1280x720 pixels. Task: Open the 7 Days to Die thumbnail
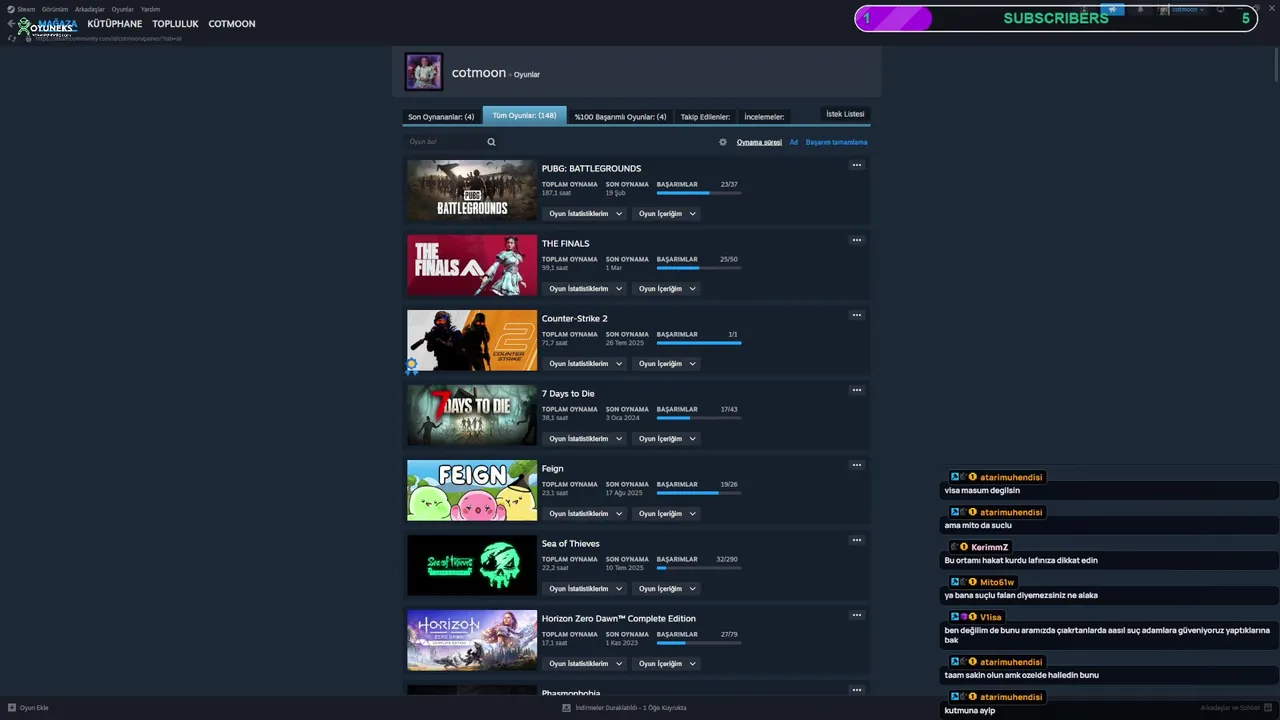472,415
